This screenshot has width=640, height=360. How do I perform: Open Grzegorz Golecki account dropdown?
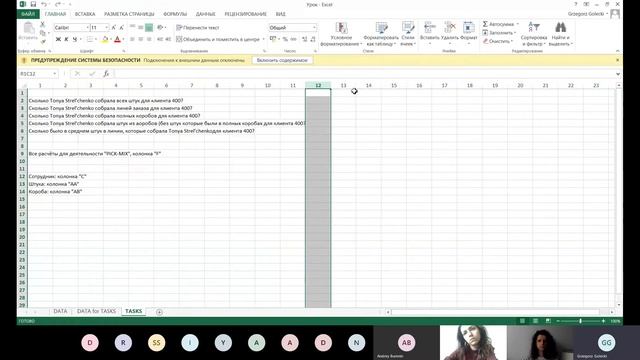(x=588, y=14)
